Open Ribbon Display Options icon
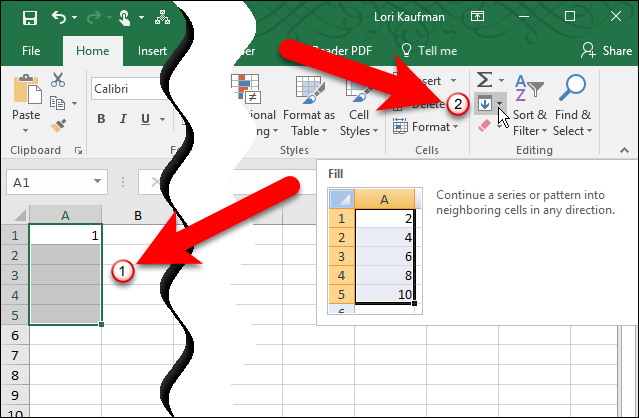Viewport: 639px width, 418px height. pyautogui.click(x=477, y=17)
